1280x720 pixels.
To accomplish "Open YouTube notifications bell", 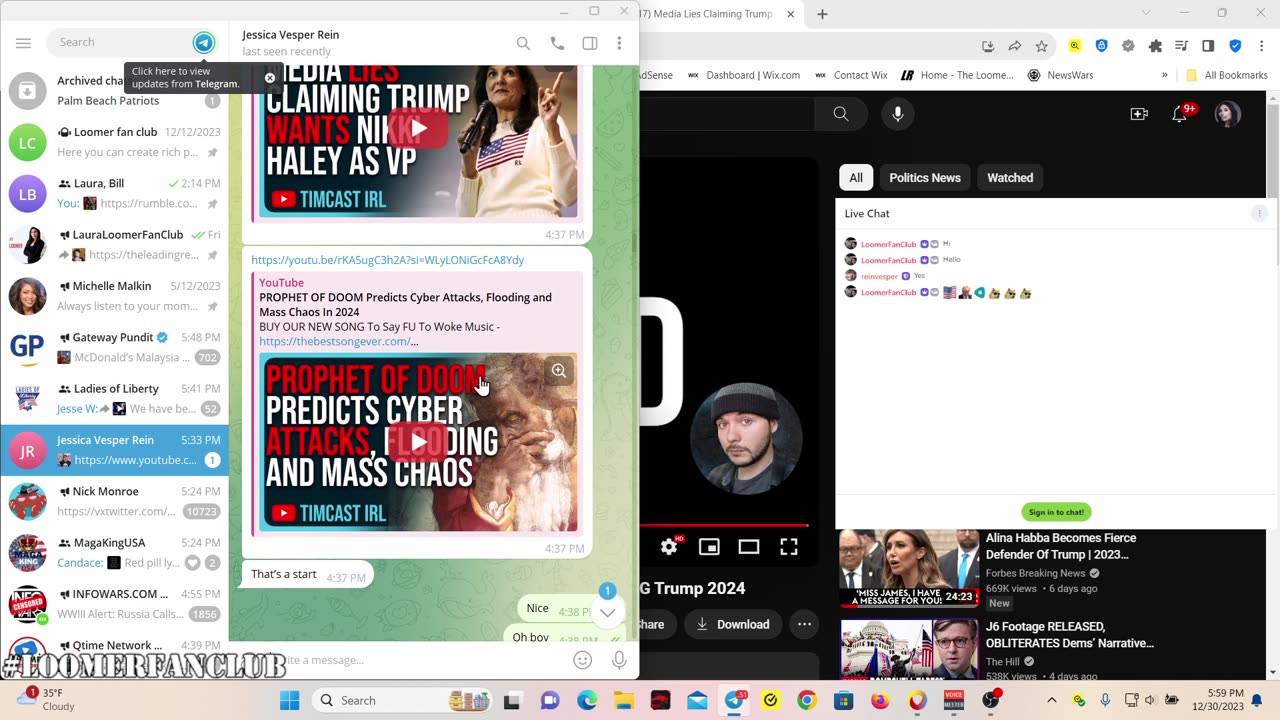I will (1181, 114).
